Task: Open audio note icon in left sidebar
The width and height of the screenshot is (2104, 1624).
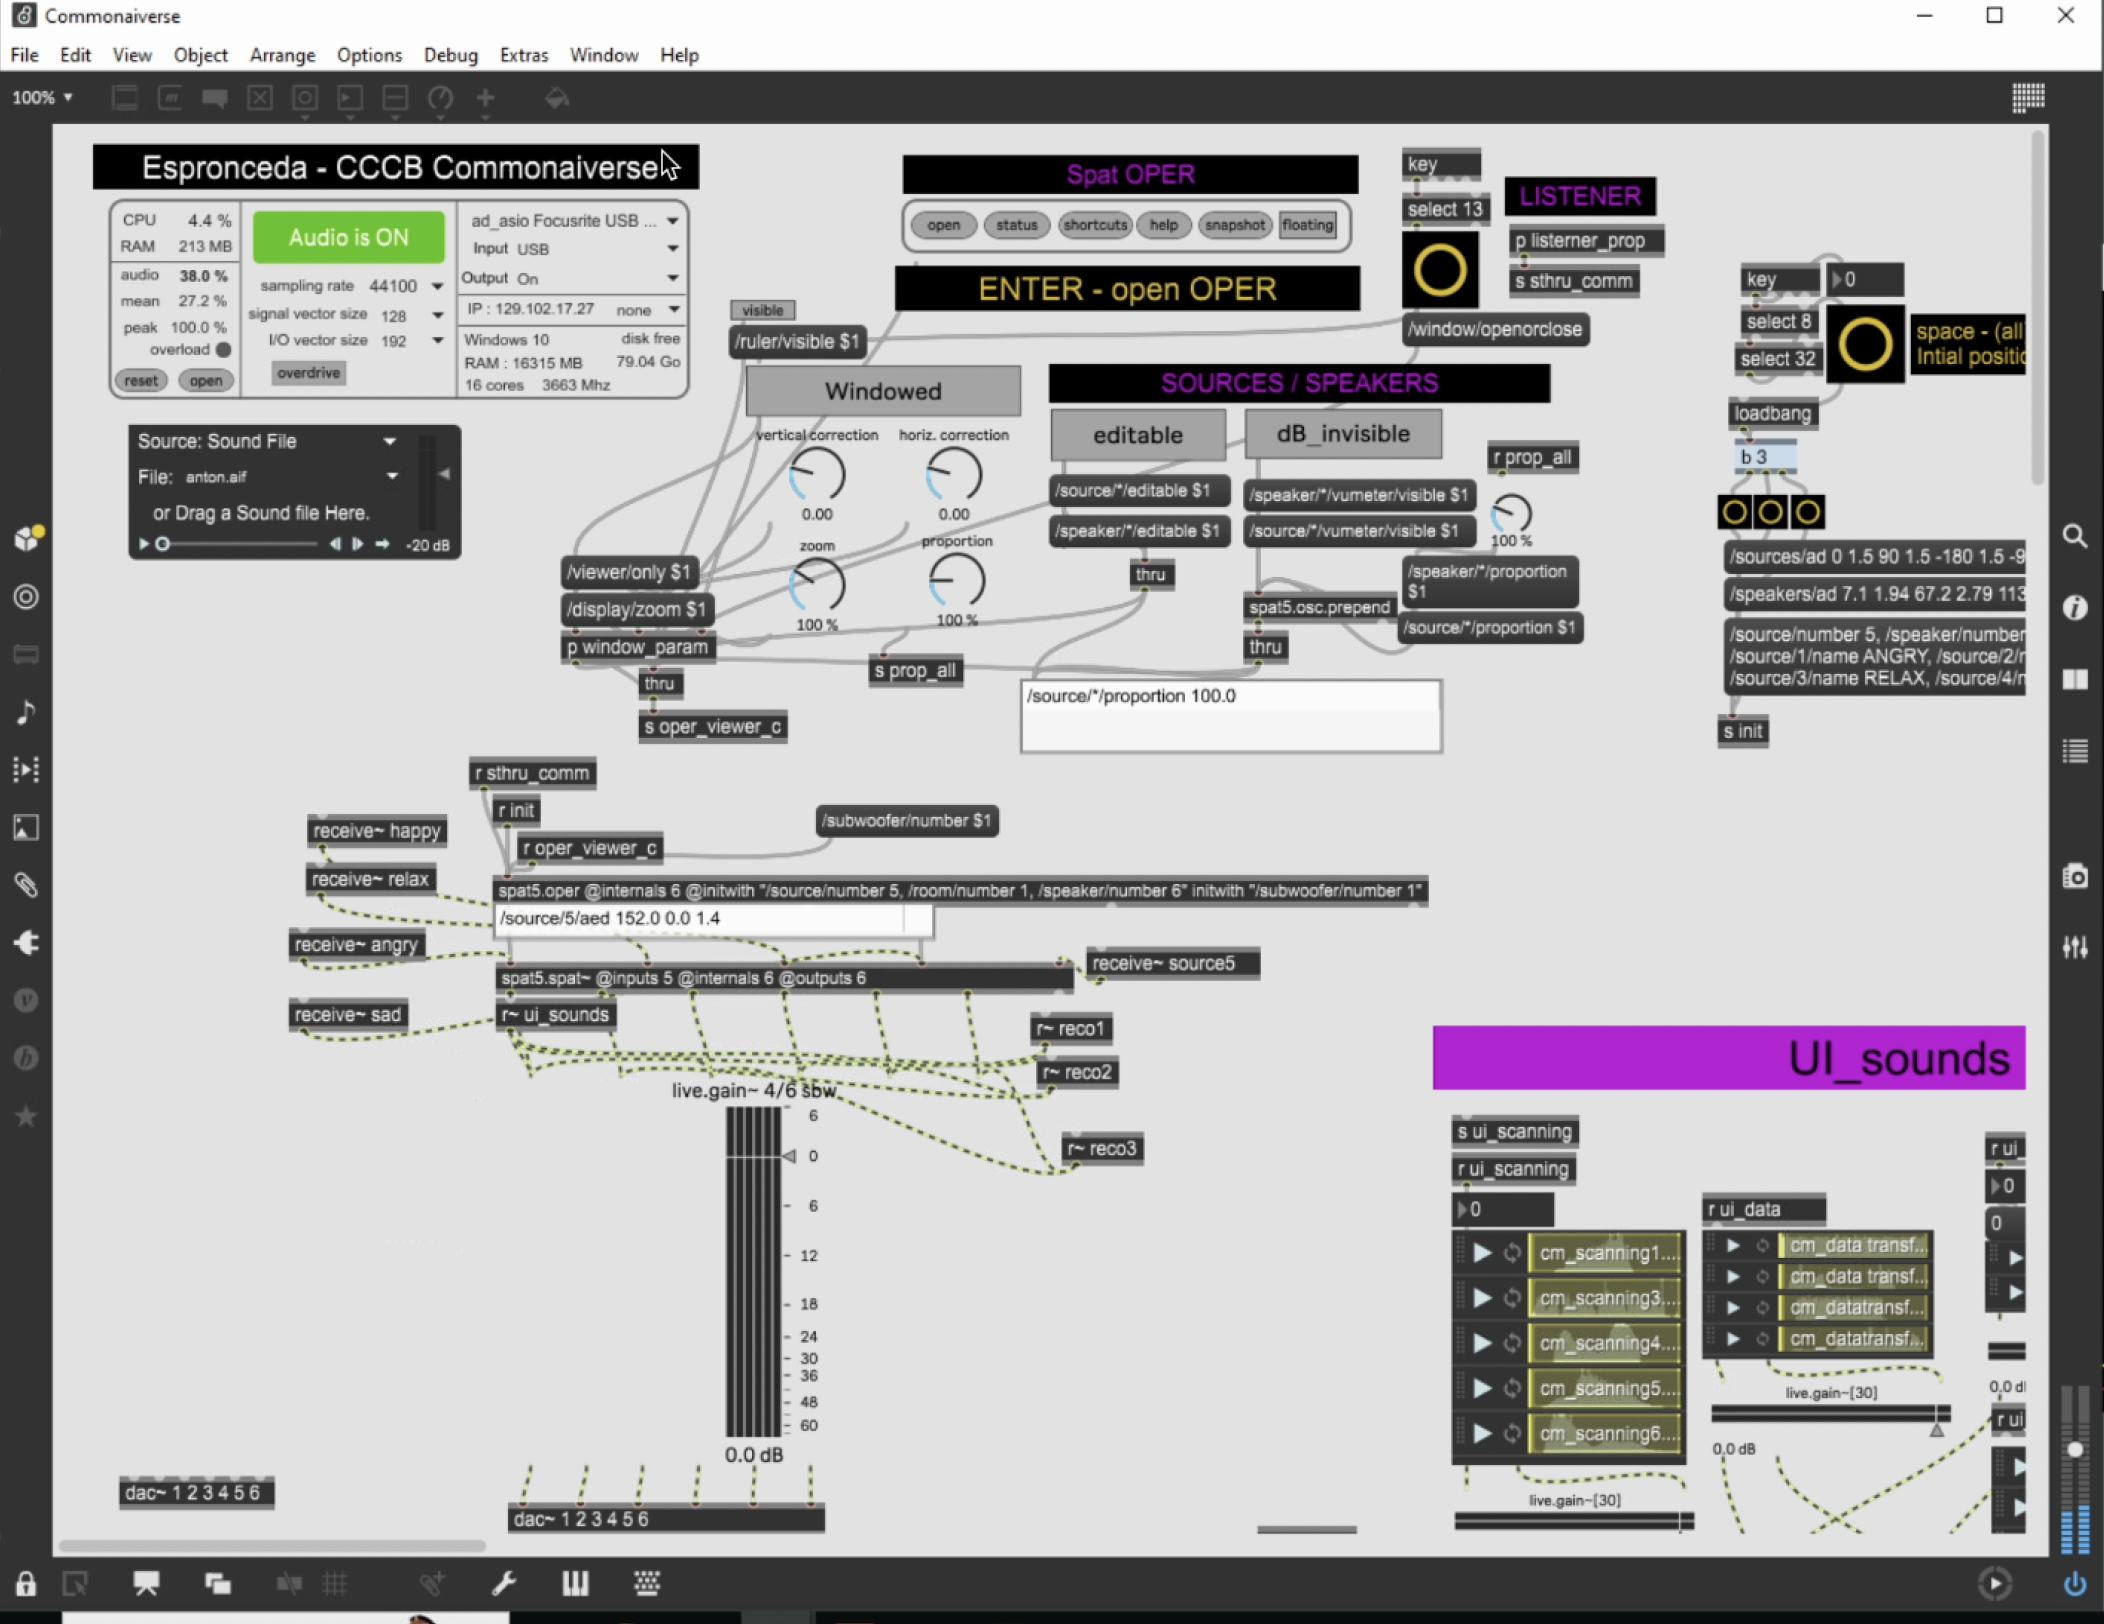Action: pos(26,712)
